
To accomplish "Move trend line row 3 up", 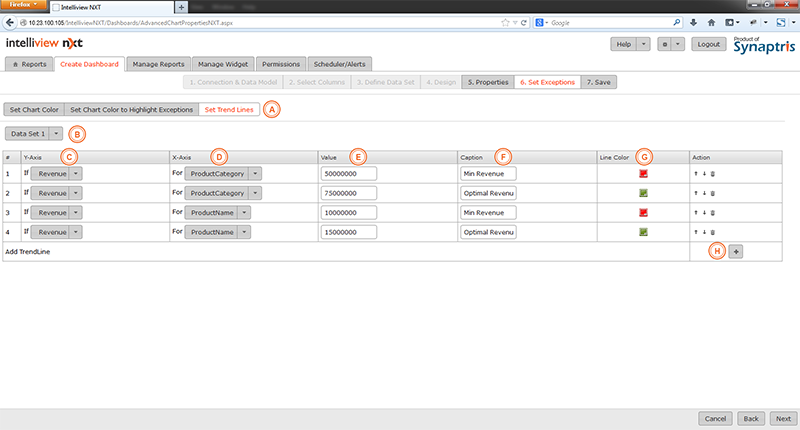I will pyautogui.click(x=696, y=213).
